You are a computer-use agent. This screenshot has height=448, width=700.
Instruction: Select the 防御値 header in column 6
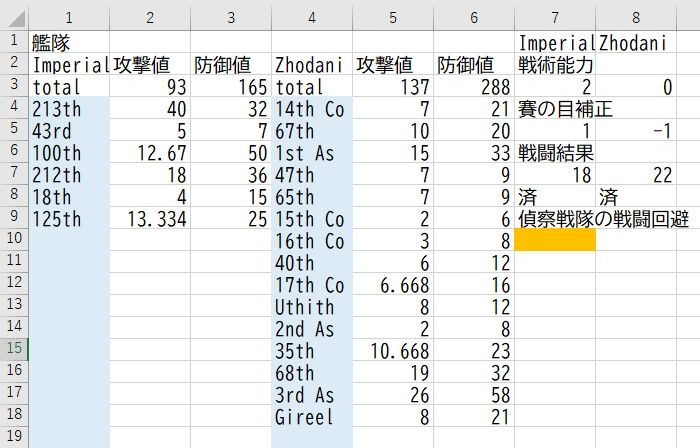pos(474,64)
